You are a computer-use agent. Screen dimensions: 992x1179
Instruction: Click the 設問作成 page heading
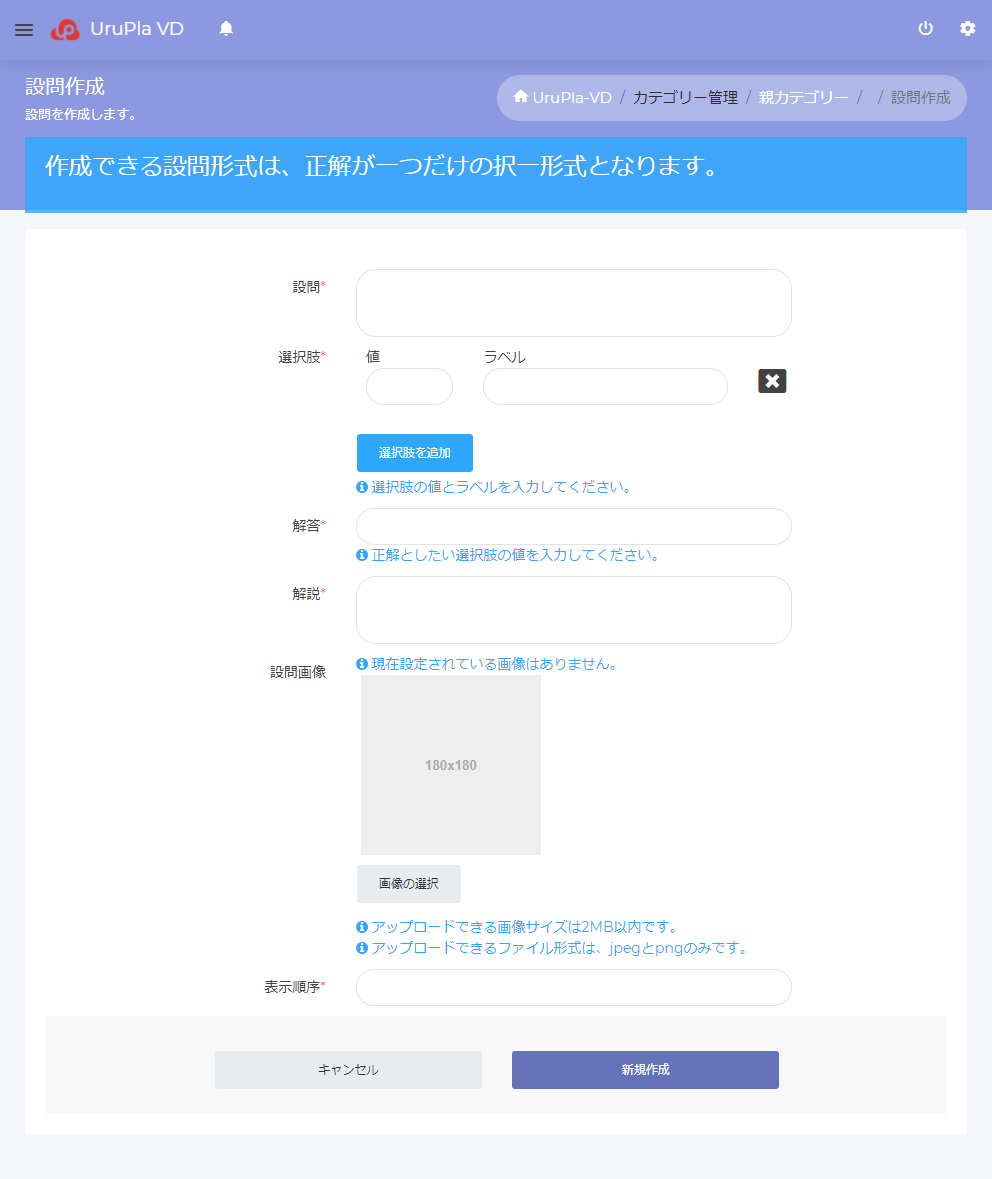pos(65,86)
